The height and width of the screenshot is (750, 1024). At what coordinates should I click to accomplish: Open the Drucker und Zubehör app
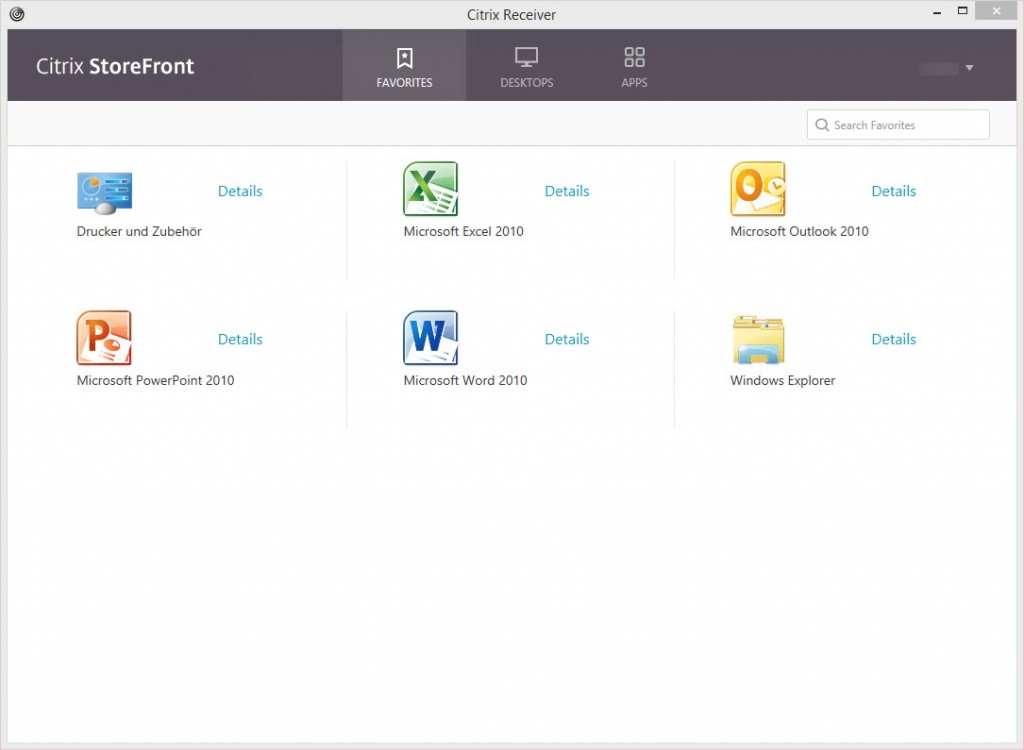click(x=104, y=190)
